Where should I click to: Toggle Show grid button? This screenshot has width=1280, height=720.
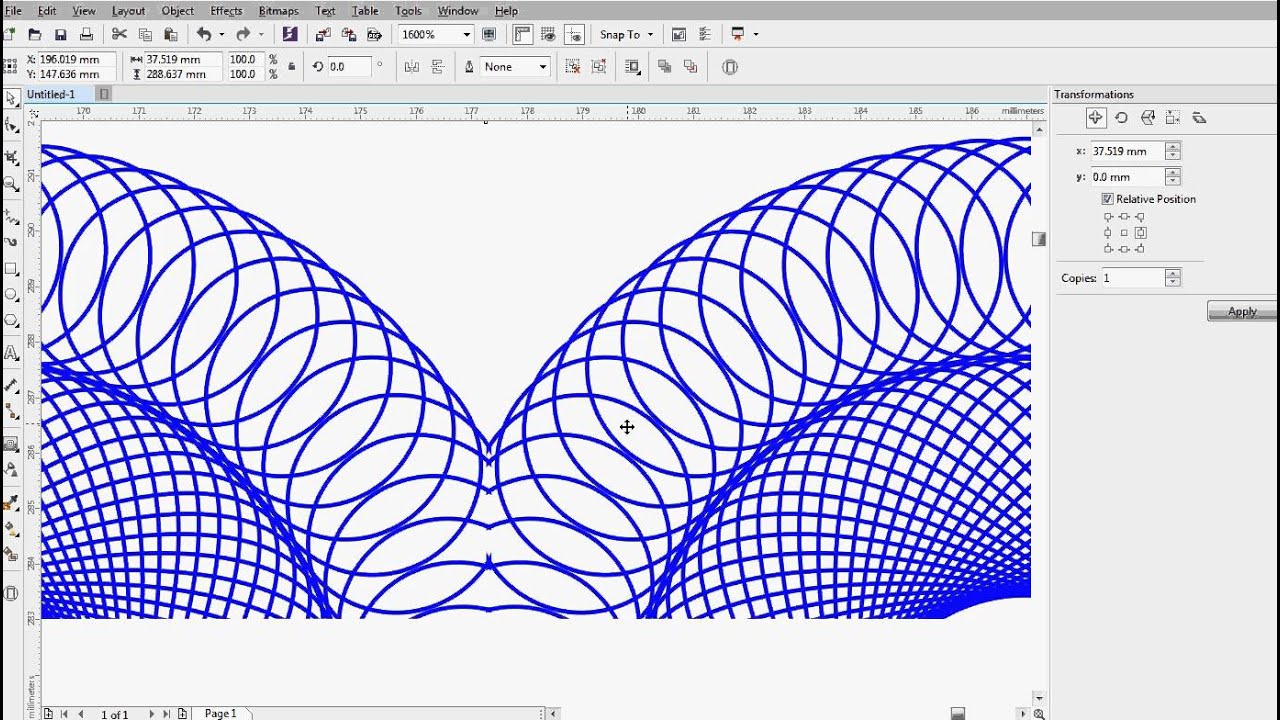[549, 34]
